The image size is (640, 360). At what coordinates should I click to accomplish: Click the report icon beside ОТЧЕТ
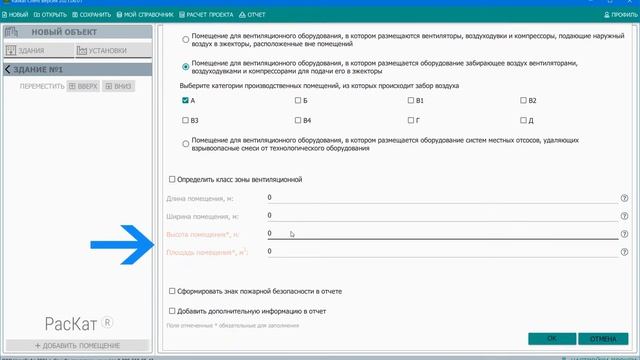[242, 15]
